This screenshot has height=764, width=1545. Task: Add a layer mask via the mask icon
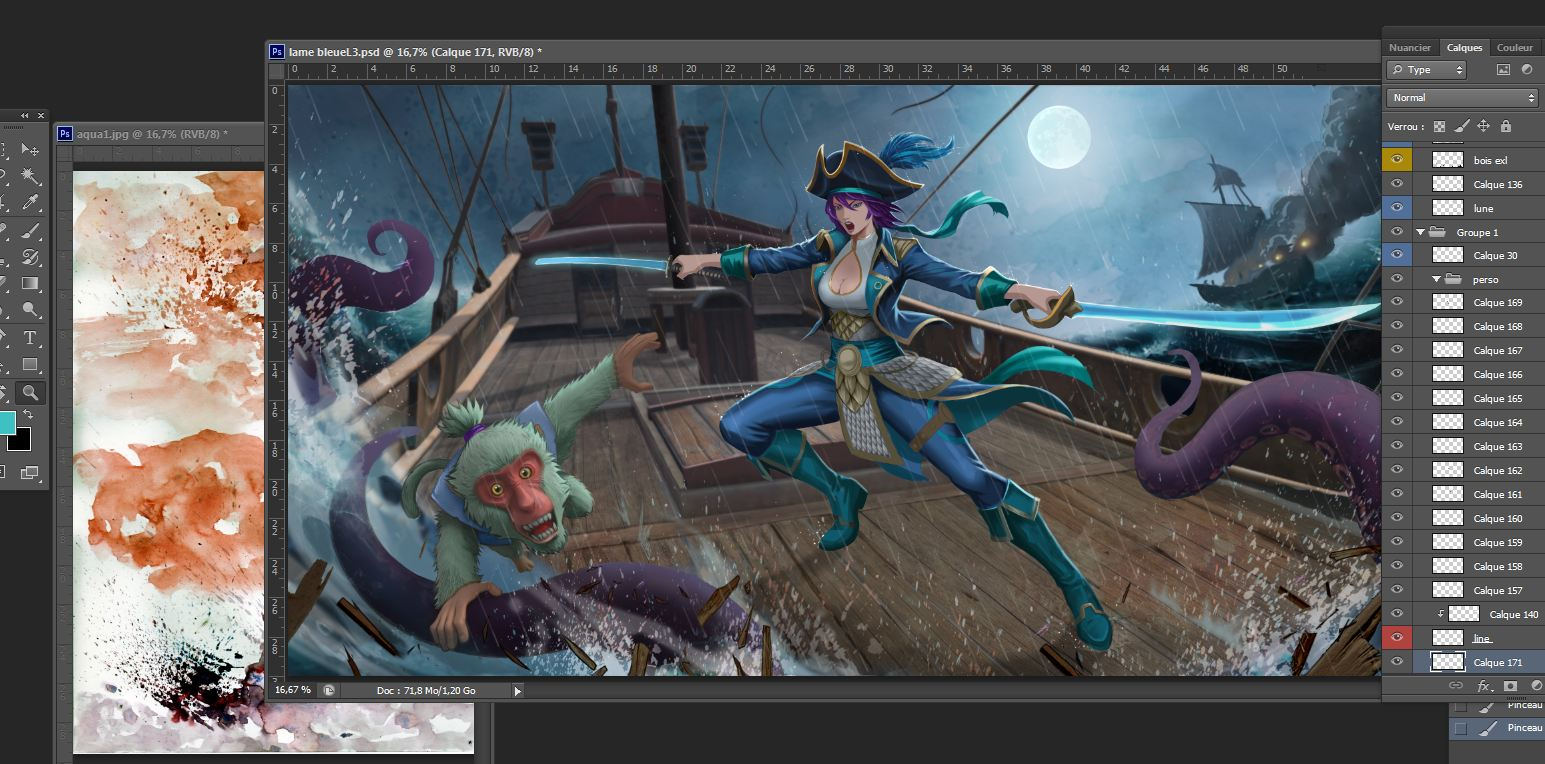(1510, 686)
